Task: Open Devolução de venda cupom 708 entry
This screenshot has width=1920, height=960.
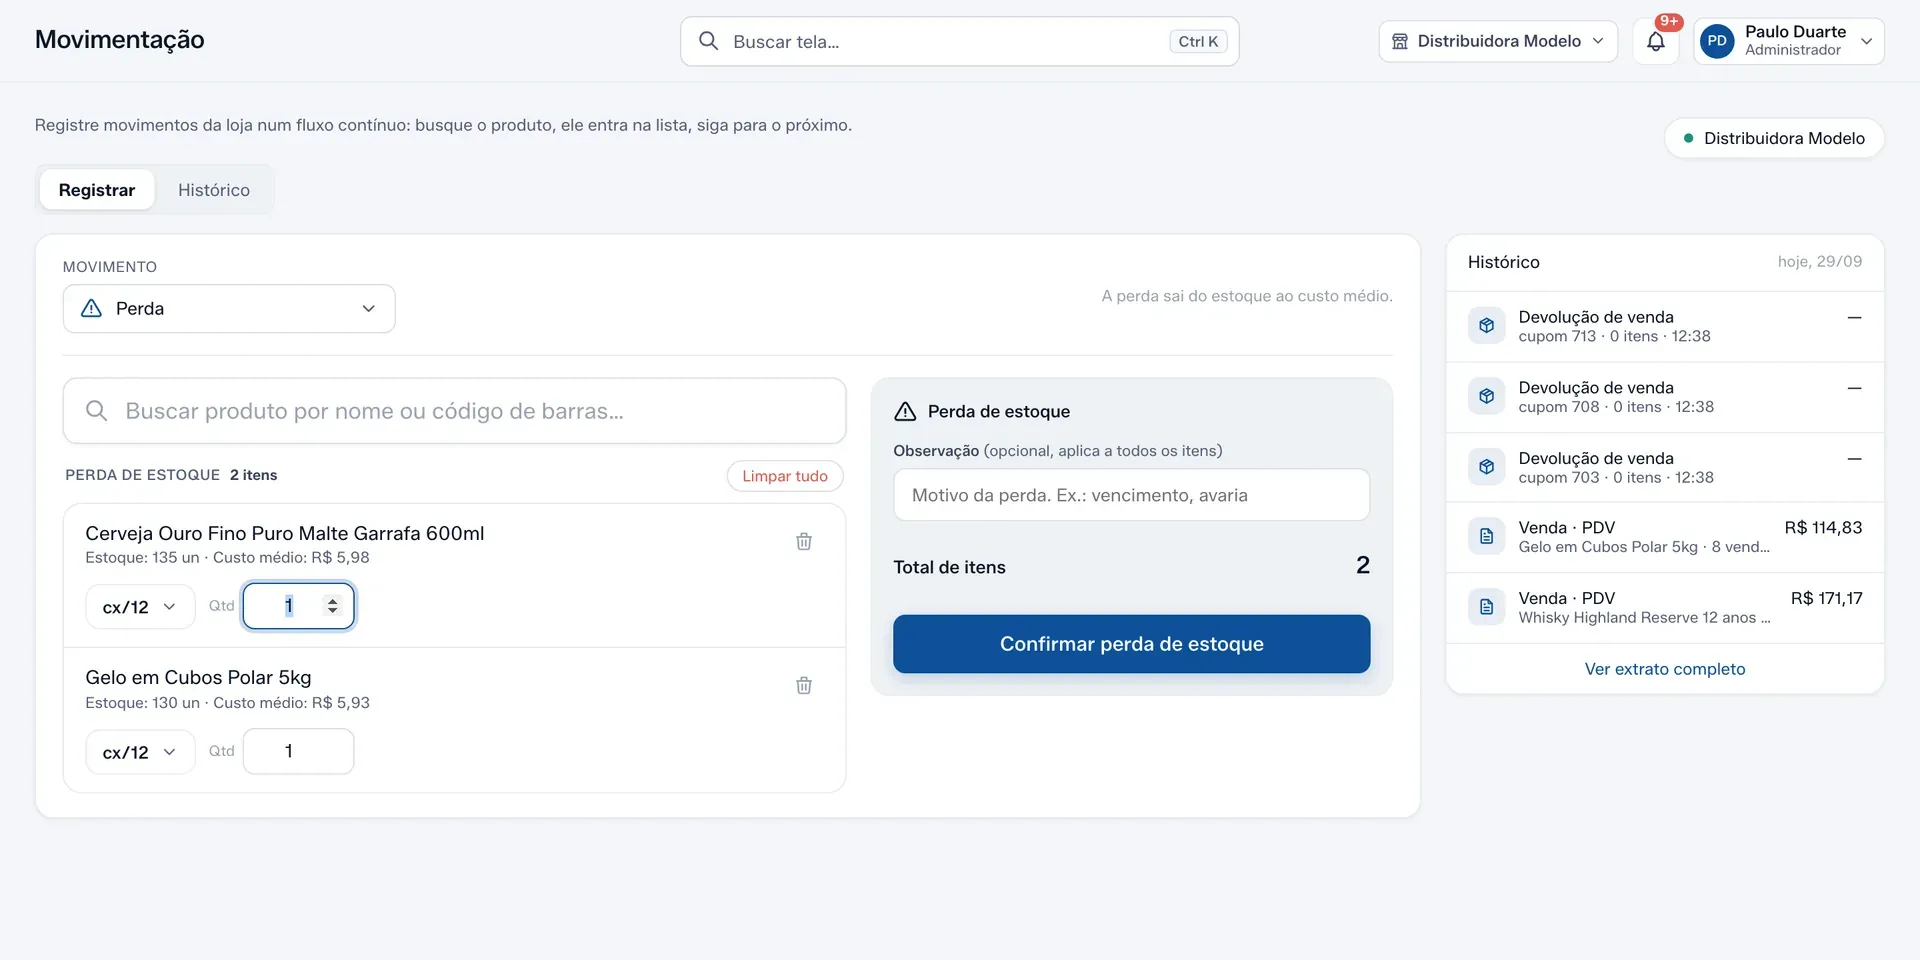Action: point(1665,397)
